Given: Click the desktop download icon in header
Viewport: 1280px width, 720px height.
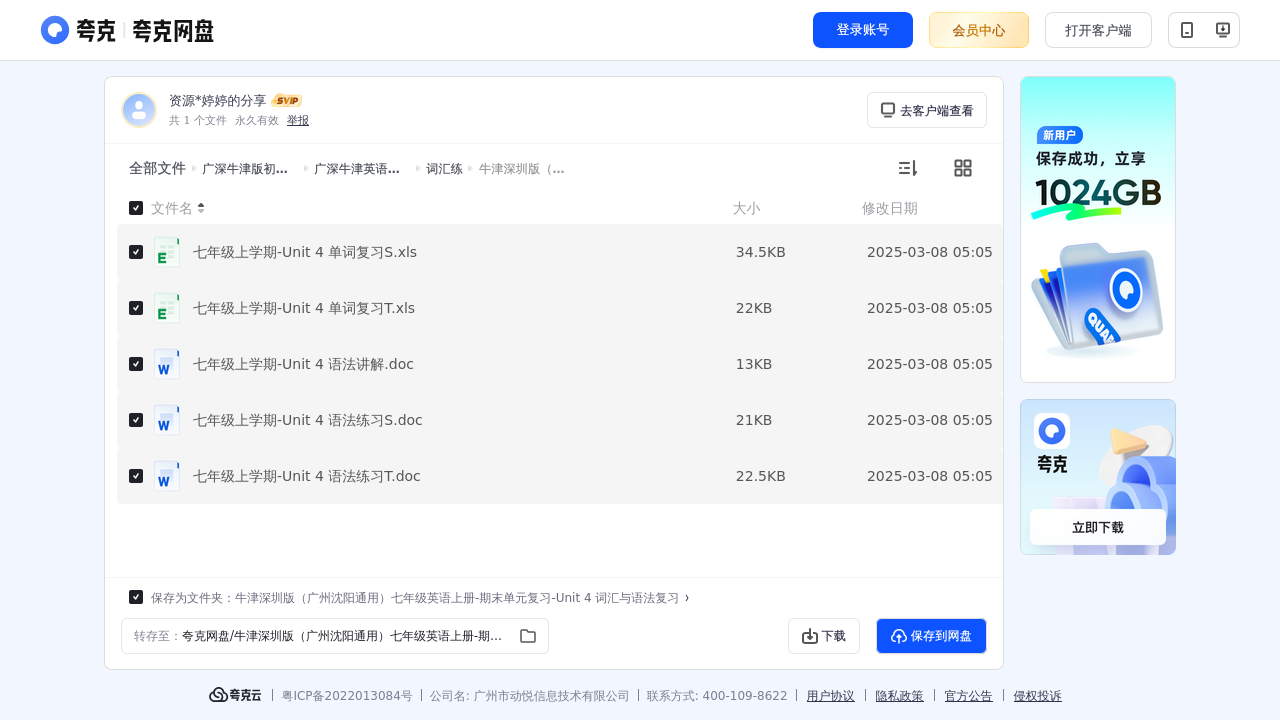Looking at the screenshot, I should coord(1222,30).
